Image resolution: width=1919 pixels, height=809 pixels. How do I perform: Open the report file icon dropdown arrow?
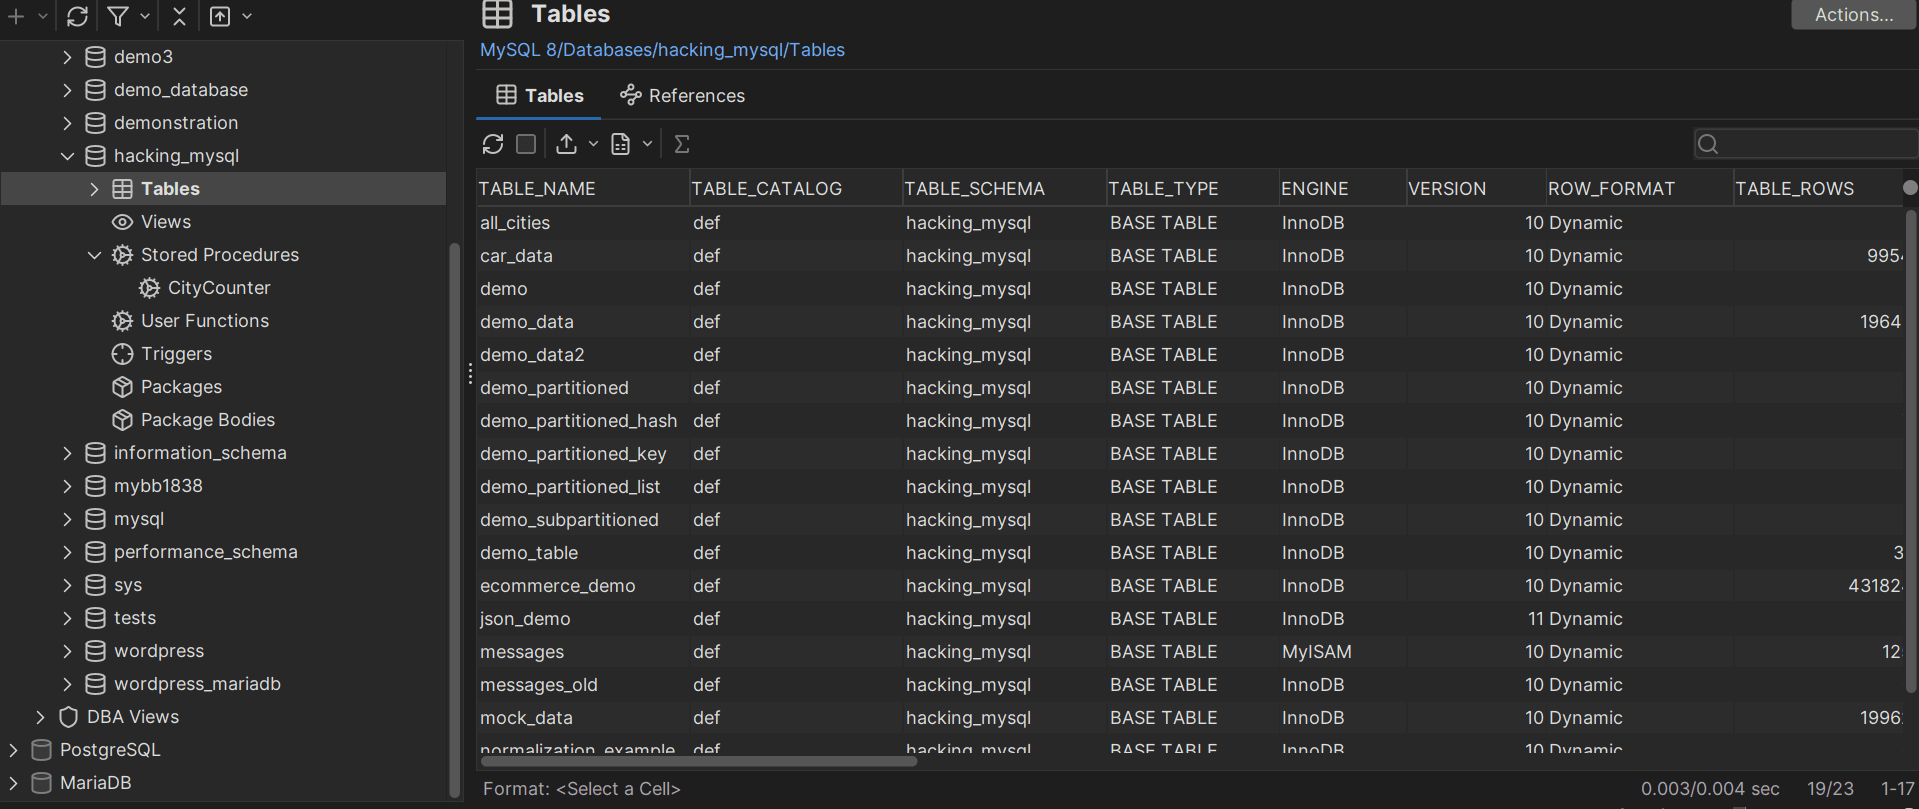pyautogui.click(x=647, y=144)
